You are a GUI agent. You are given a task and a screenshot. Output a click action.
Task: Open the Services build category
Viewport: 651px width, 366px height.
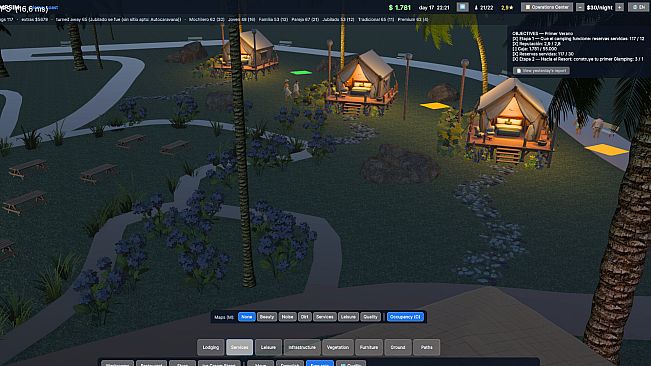[x=240, y=347]
